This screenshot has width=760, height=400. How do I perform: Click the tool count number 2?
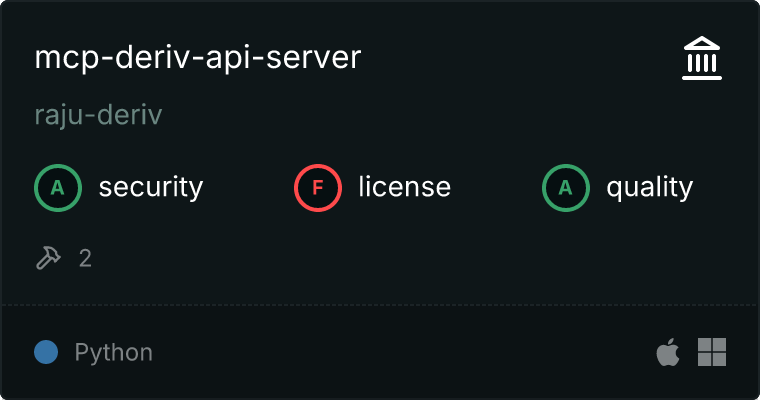[85, 258]
